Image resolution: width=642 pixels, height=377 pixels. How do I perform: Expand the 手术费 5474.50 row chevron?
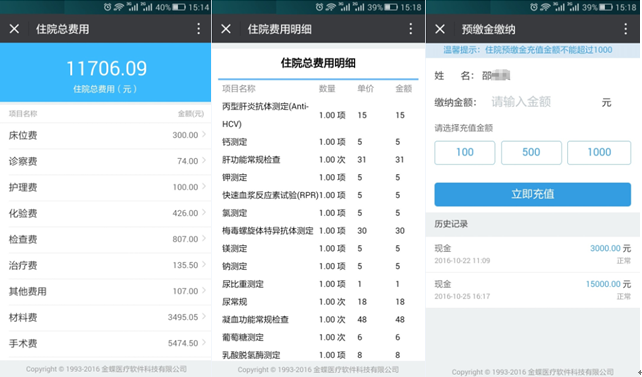[x=204, y=343]
